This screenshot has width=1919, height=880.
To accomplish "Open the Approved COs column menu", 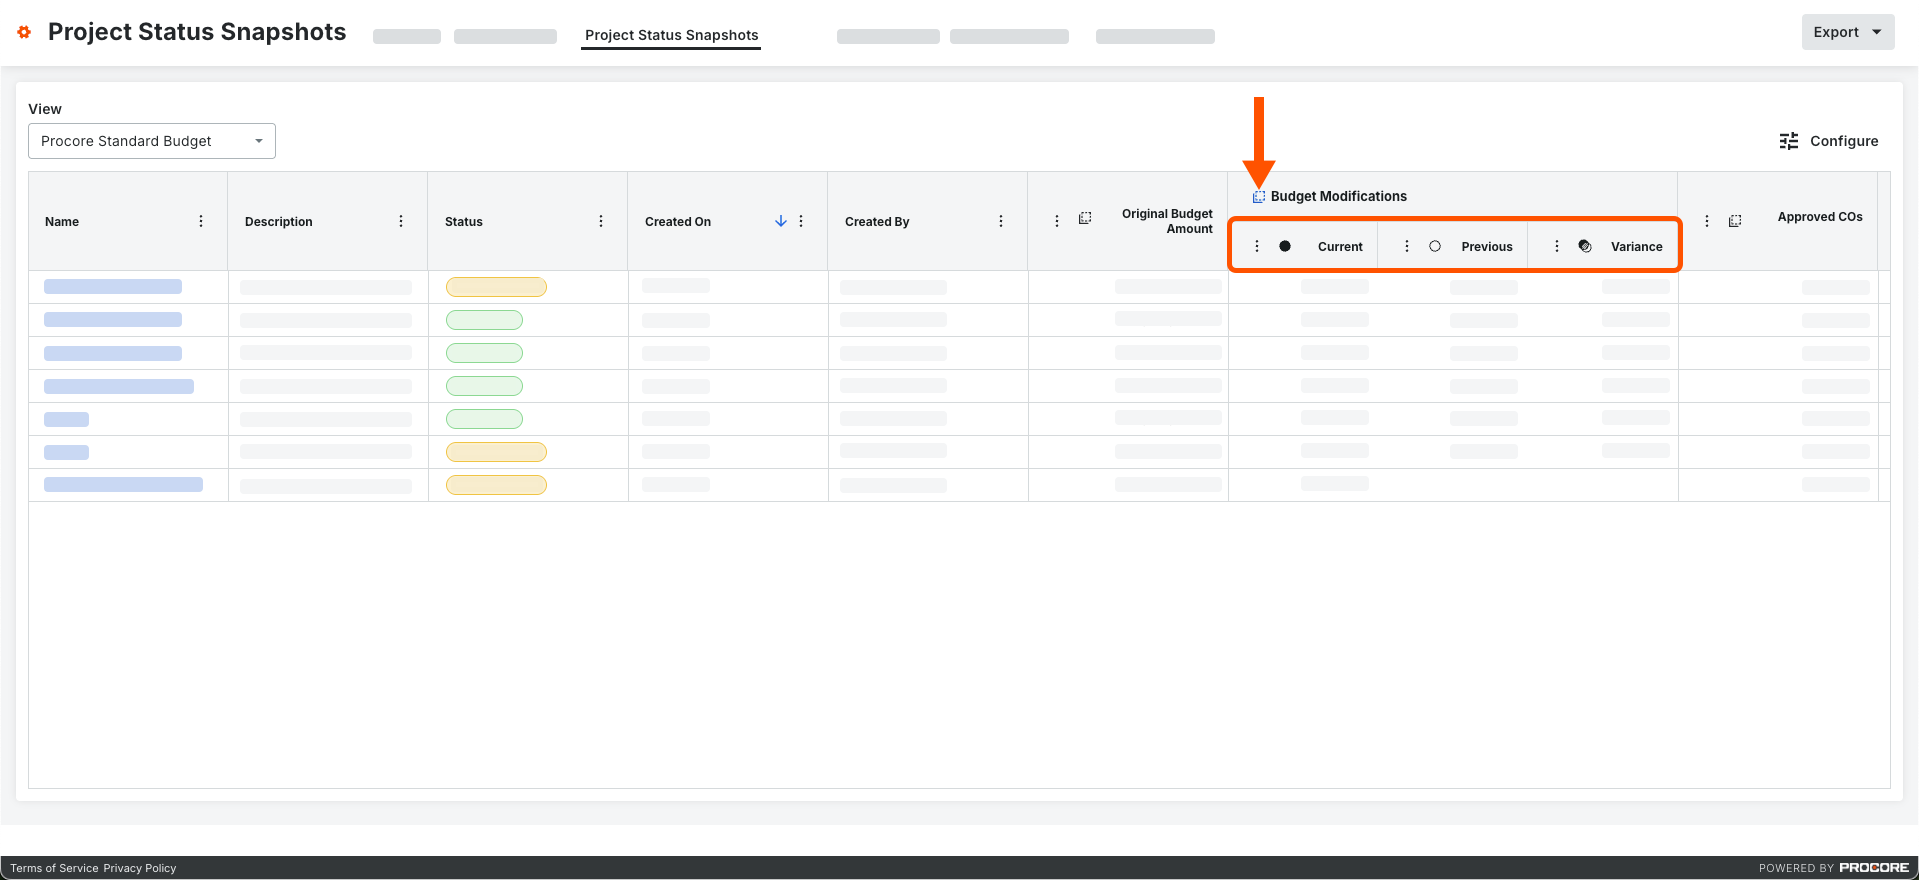I will coord(1707,221).
